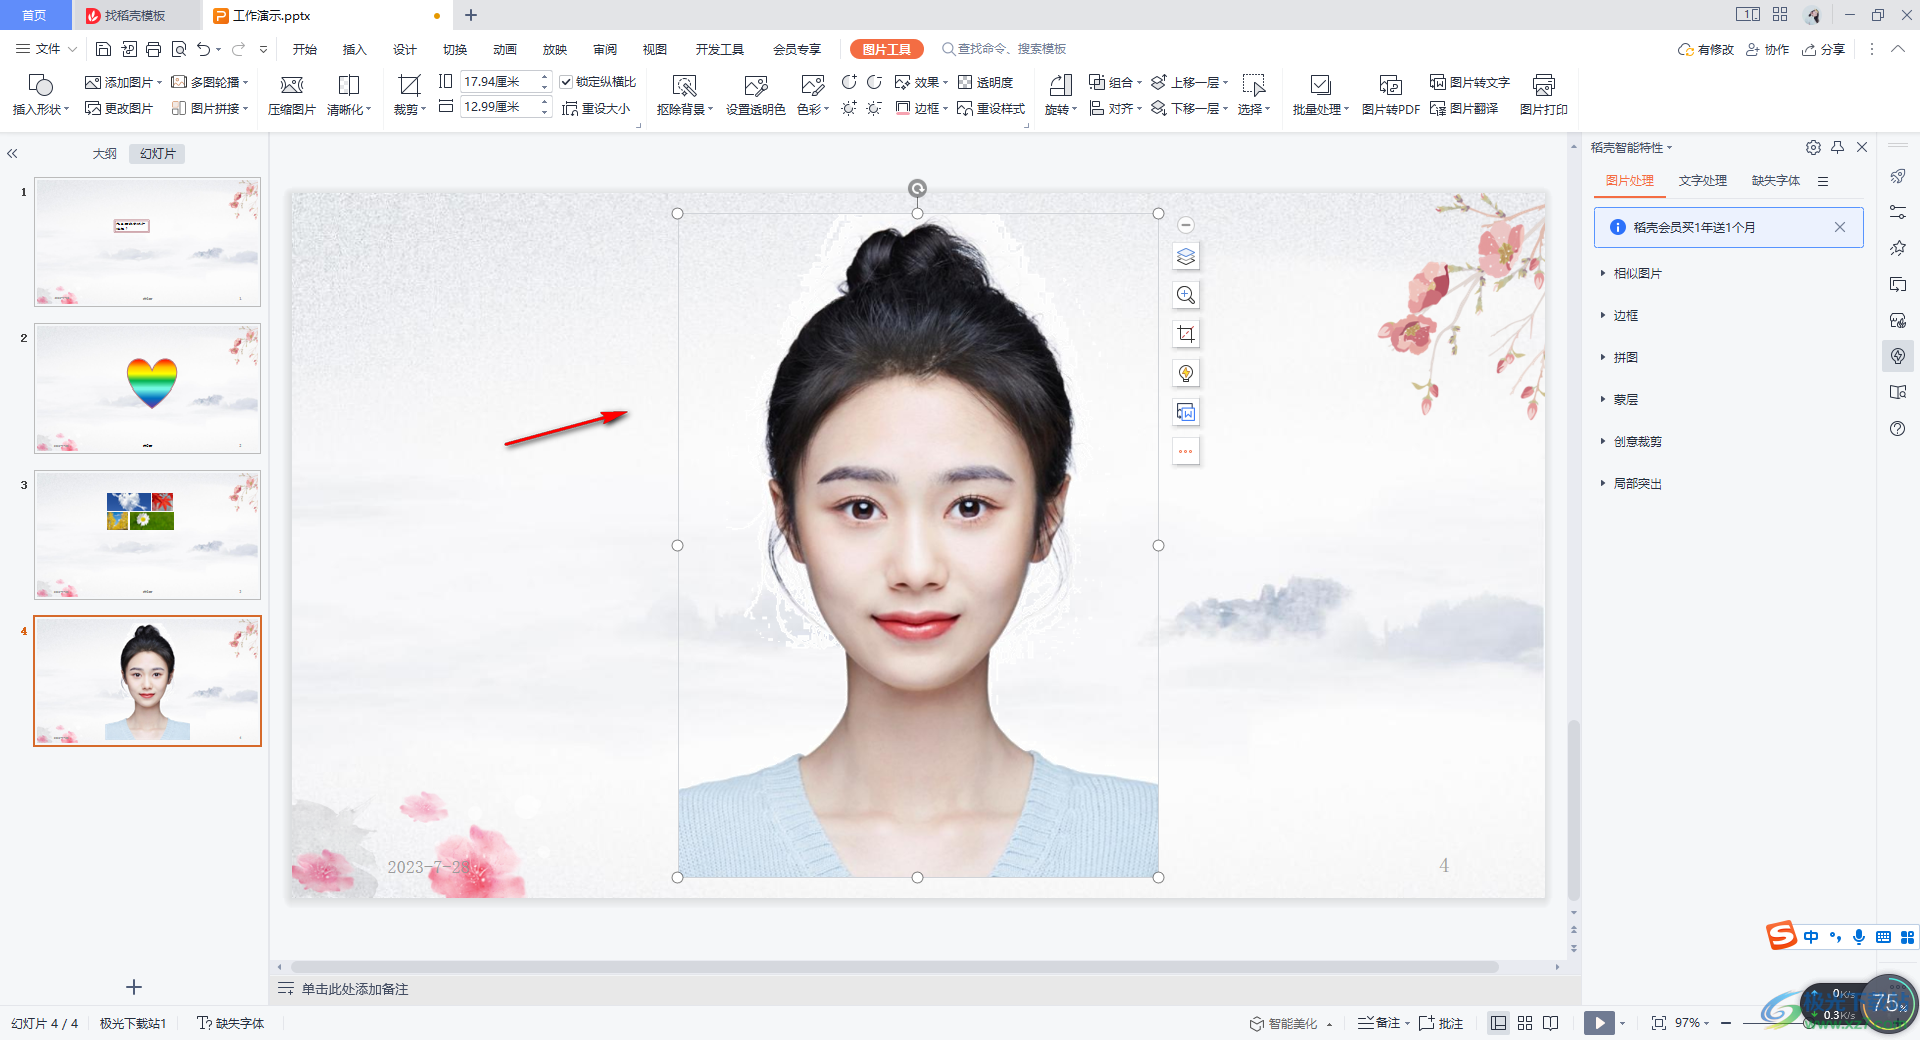Click the 协作 collaborate button
1920x1040 pixels.
(1768, 49)
